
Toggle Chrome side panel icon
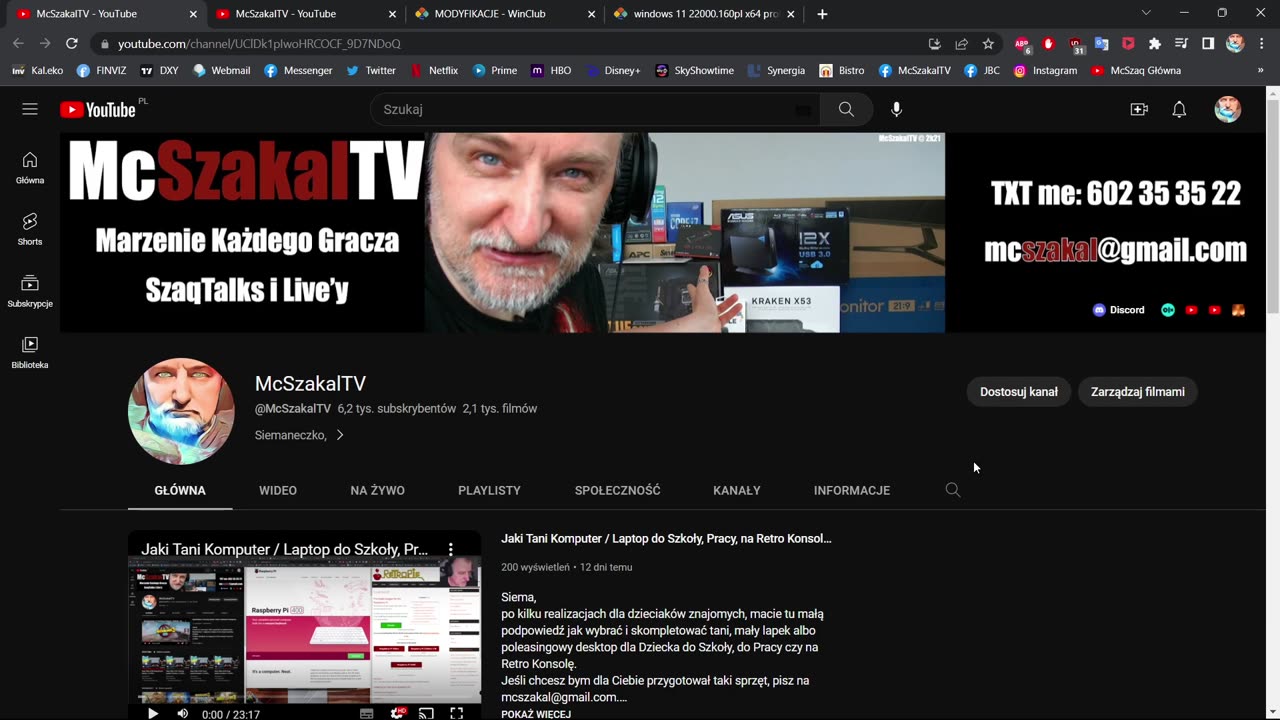coord(1208,43)
